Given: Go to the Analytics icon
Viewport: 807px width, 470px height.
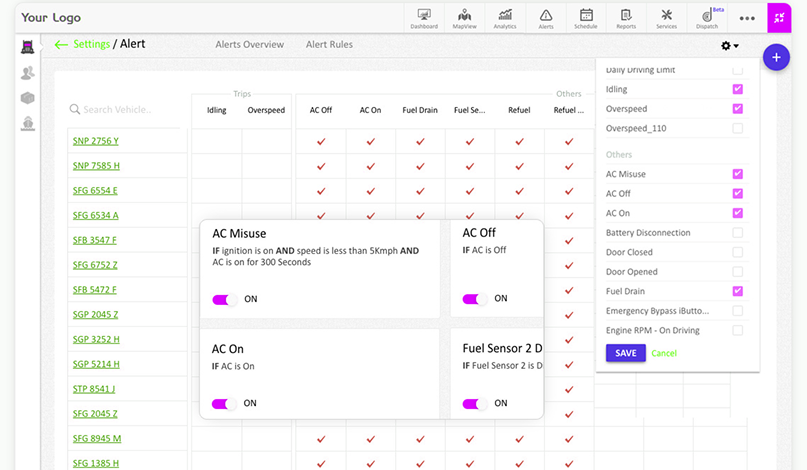Looking at the screenshot, I should pyautogui.click(x=505, y=18).
